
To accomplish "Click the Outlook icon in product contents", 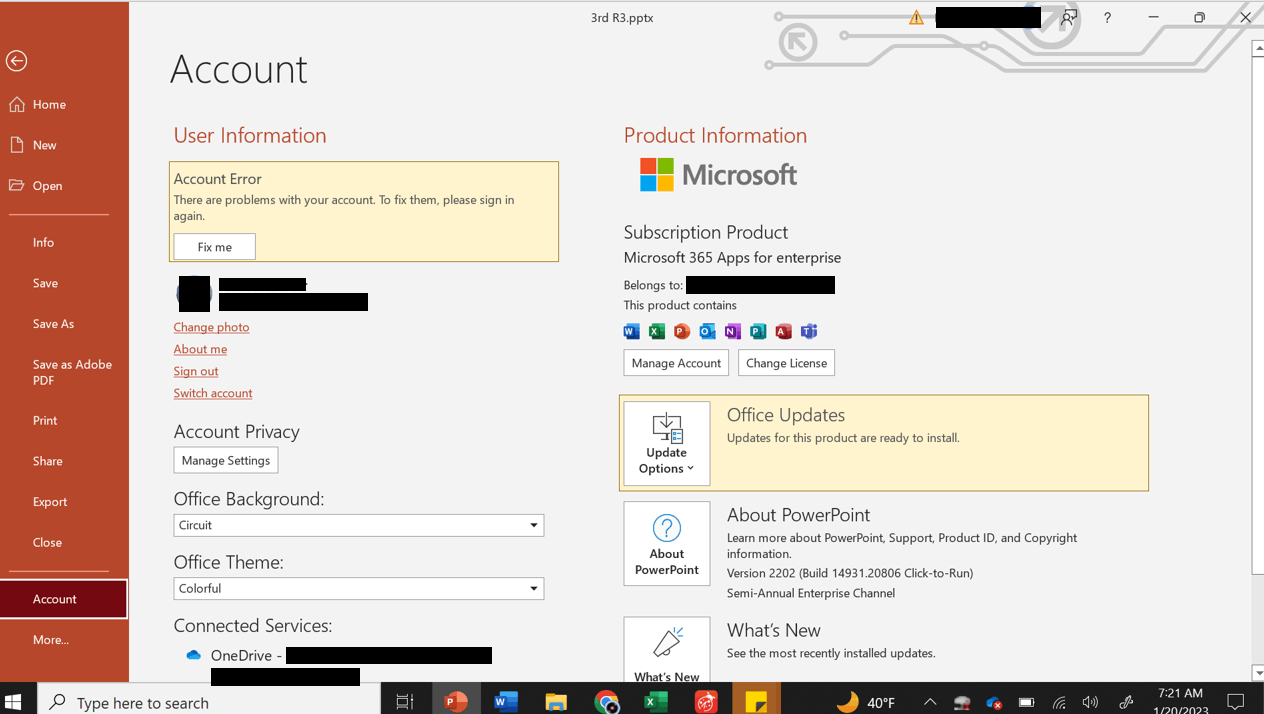I will coord(707,331).
